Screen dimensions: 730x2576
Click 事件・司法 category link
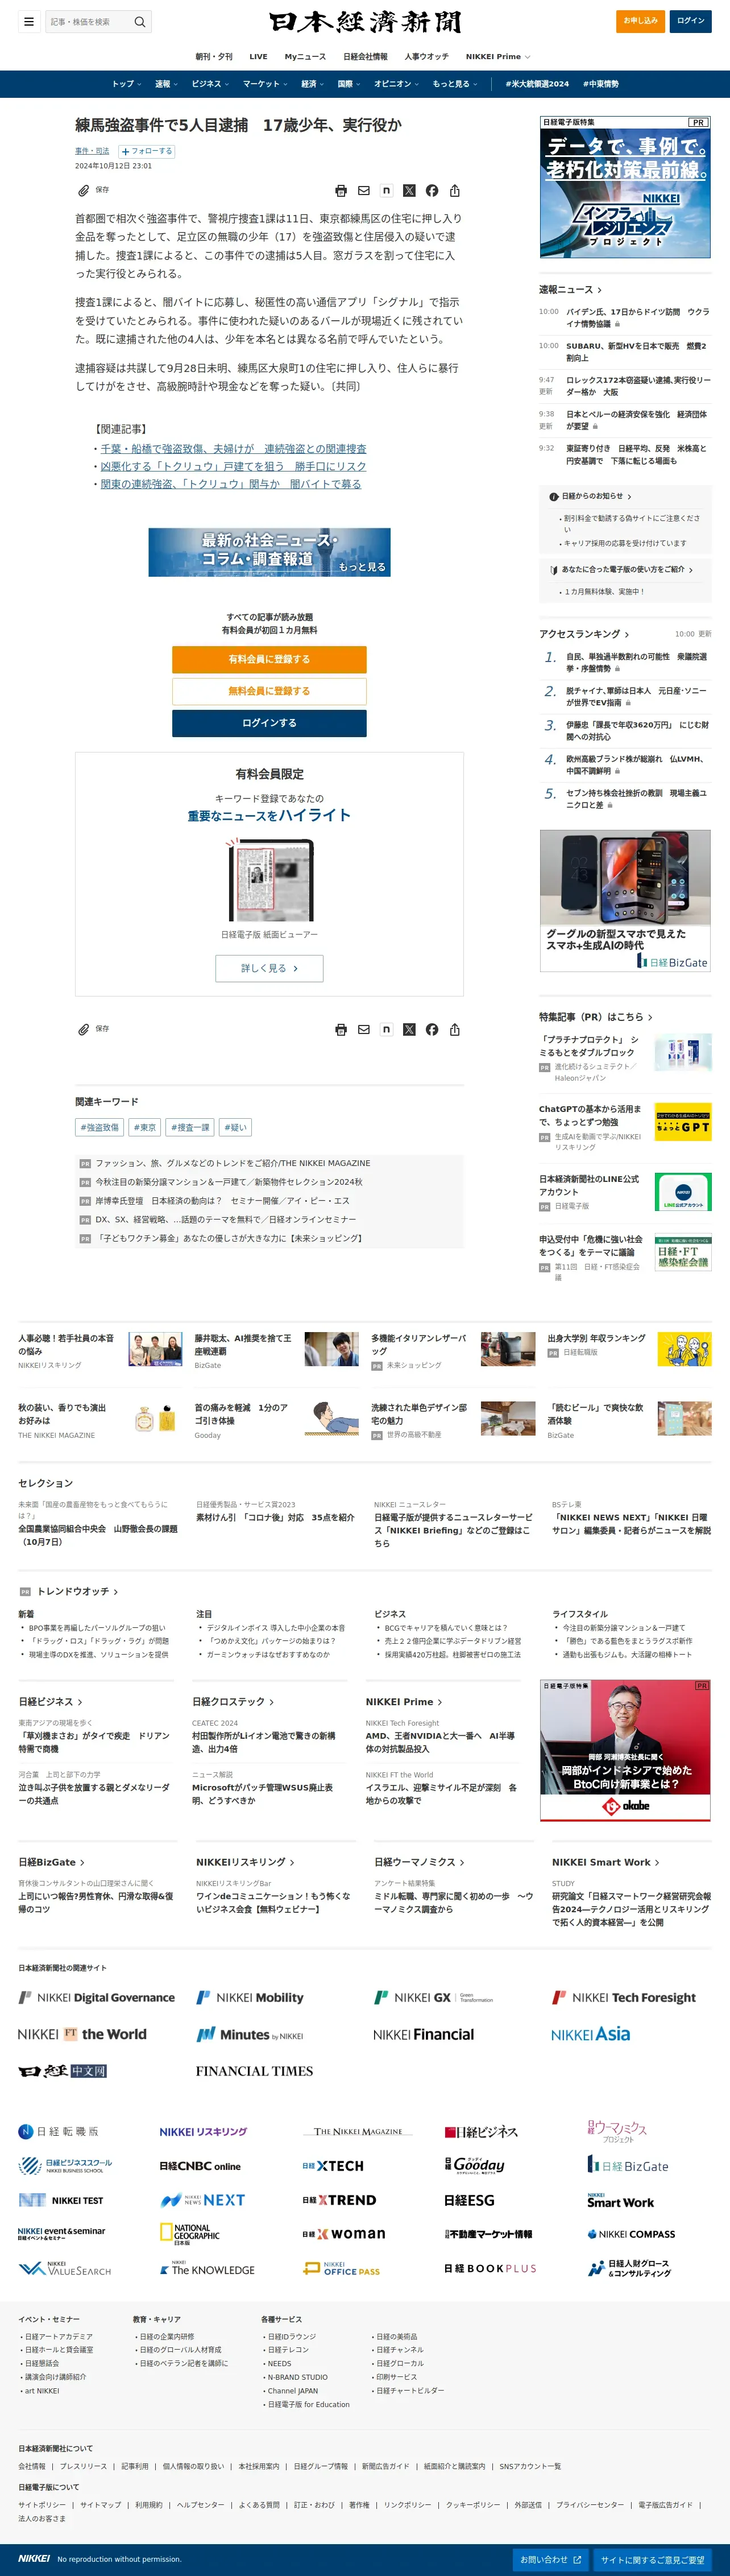(92, 151)
